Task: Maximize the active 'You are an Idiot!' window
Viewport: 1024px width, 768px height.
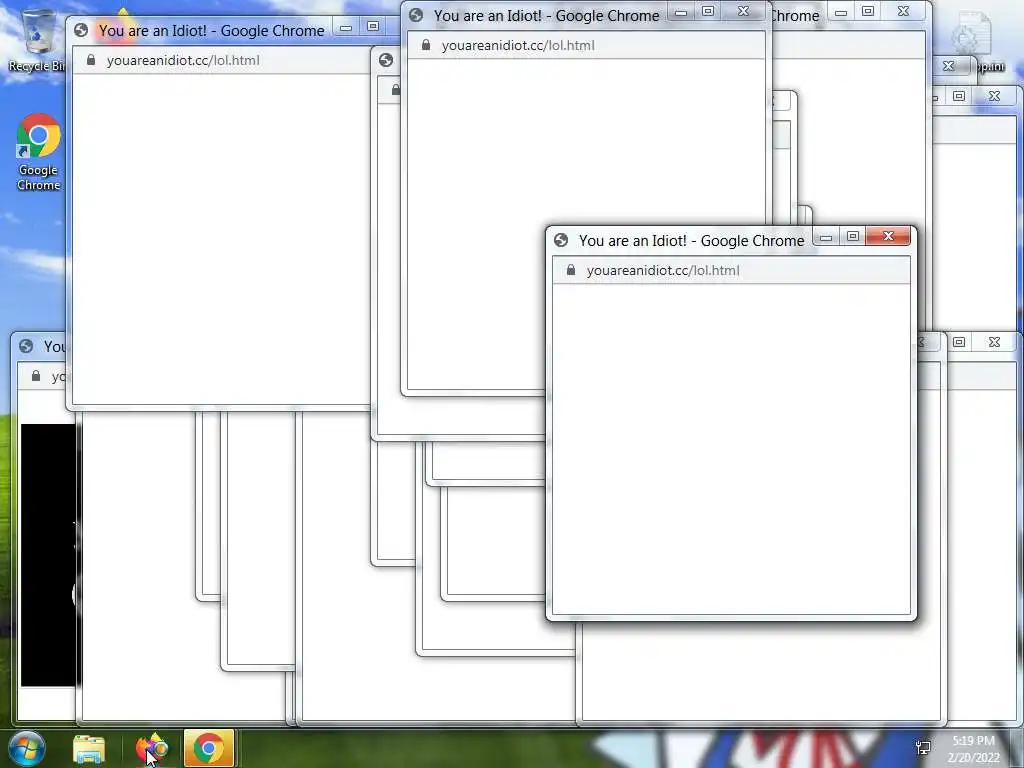Action: (x=853, y=236)
